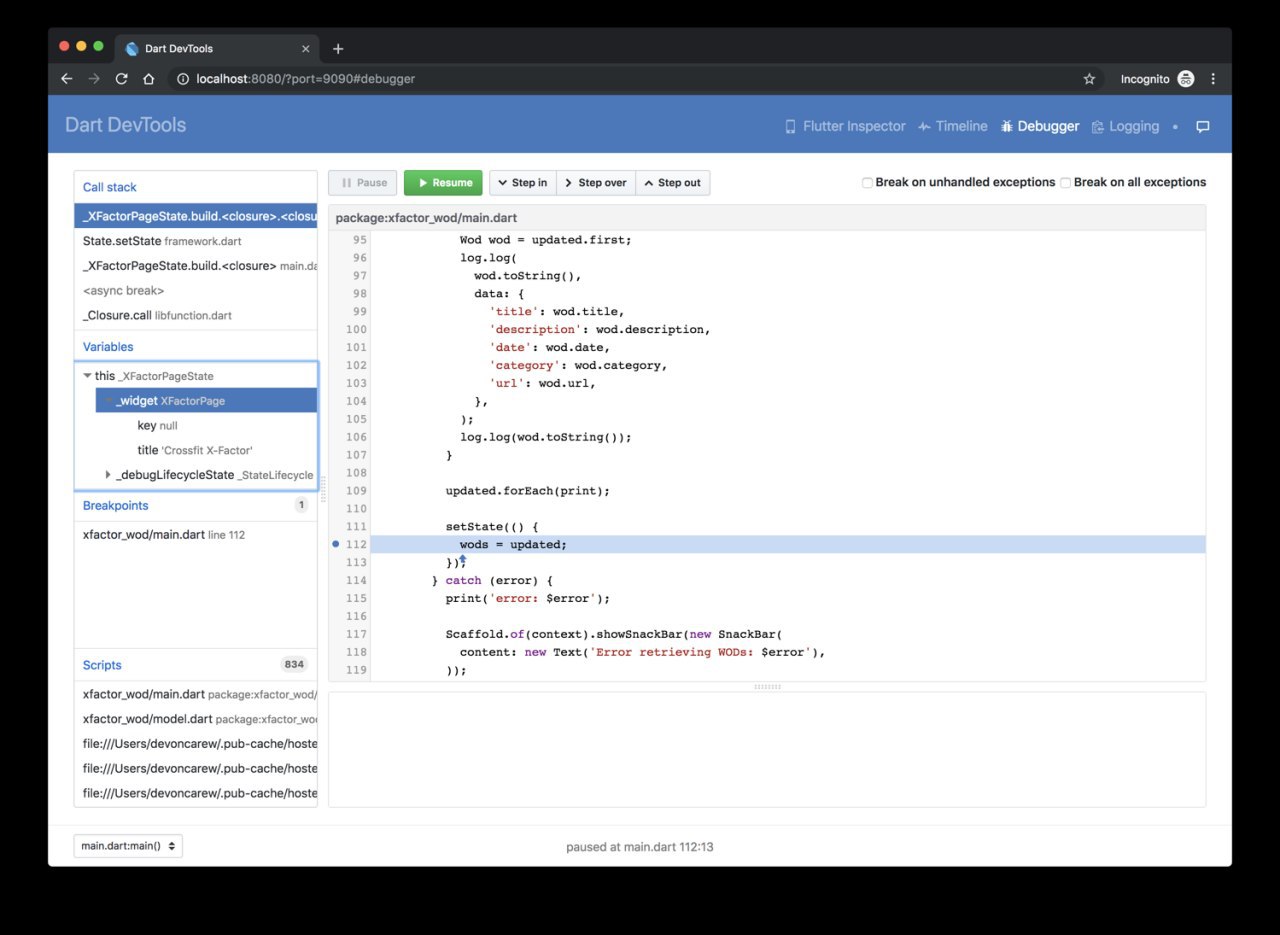1280x935 pixels.
Task: Collapse the 'this' variable node
Action: pyautogui.click(x=87, y=376)
